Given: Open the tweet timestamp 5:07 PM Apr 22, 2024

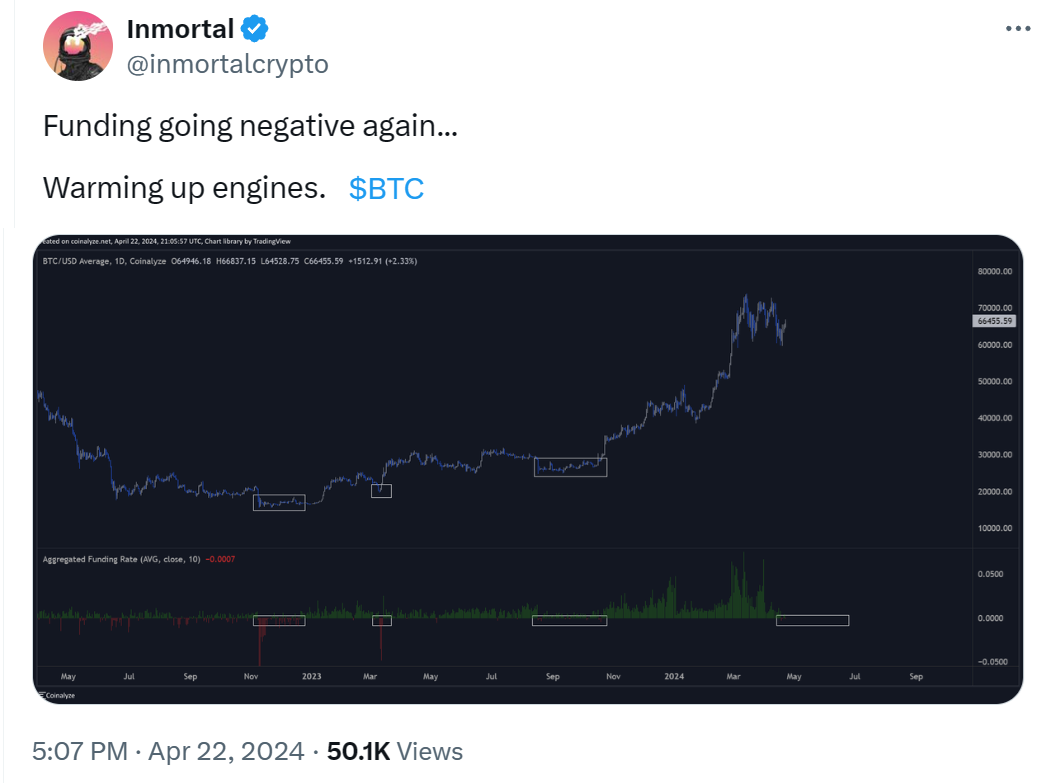Looking at the screenshot, I should pyautogui.click(x=168, y=751).
